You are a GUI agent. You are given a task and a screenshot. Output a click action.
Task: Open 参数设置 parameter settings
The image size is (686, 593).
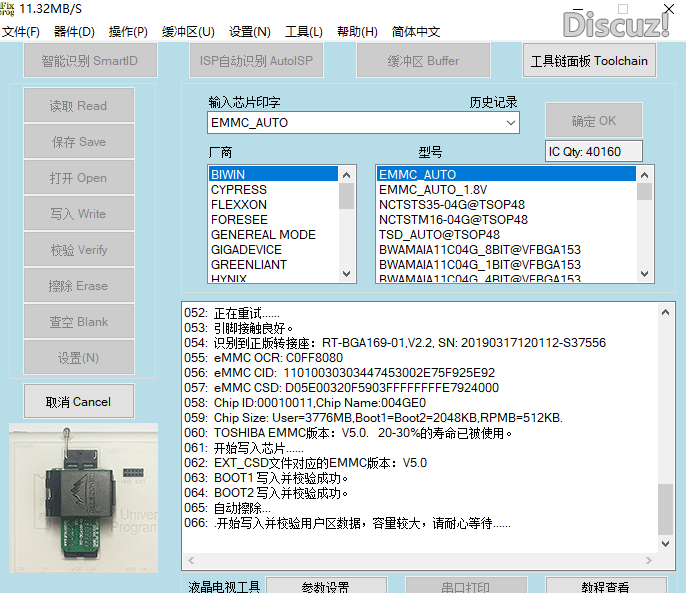click(326, 586)
